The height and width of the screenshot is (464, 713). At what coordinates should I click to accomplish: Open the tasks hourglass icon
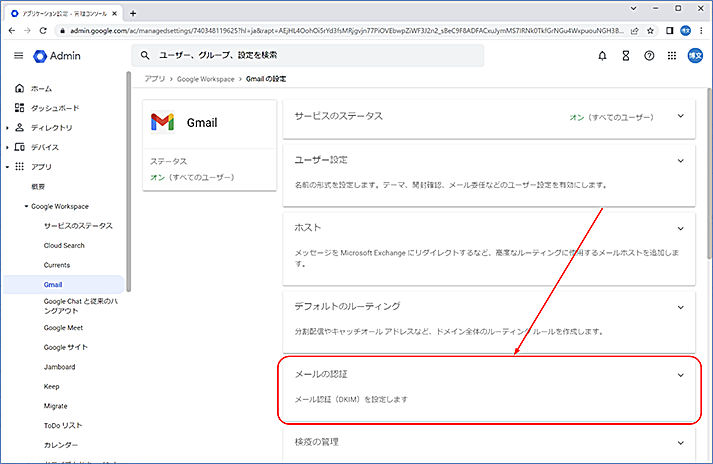(x=626, y=55)
